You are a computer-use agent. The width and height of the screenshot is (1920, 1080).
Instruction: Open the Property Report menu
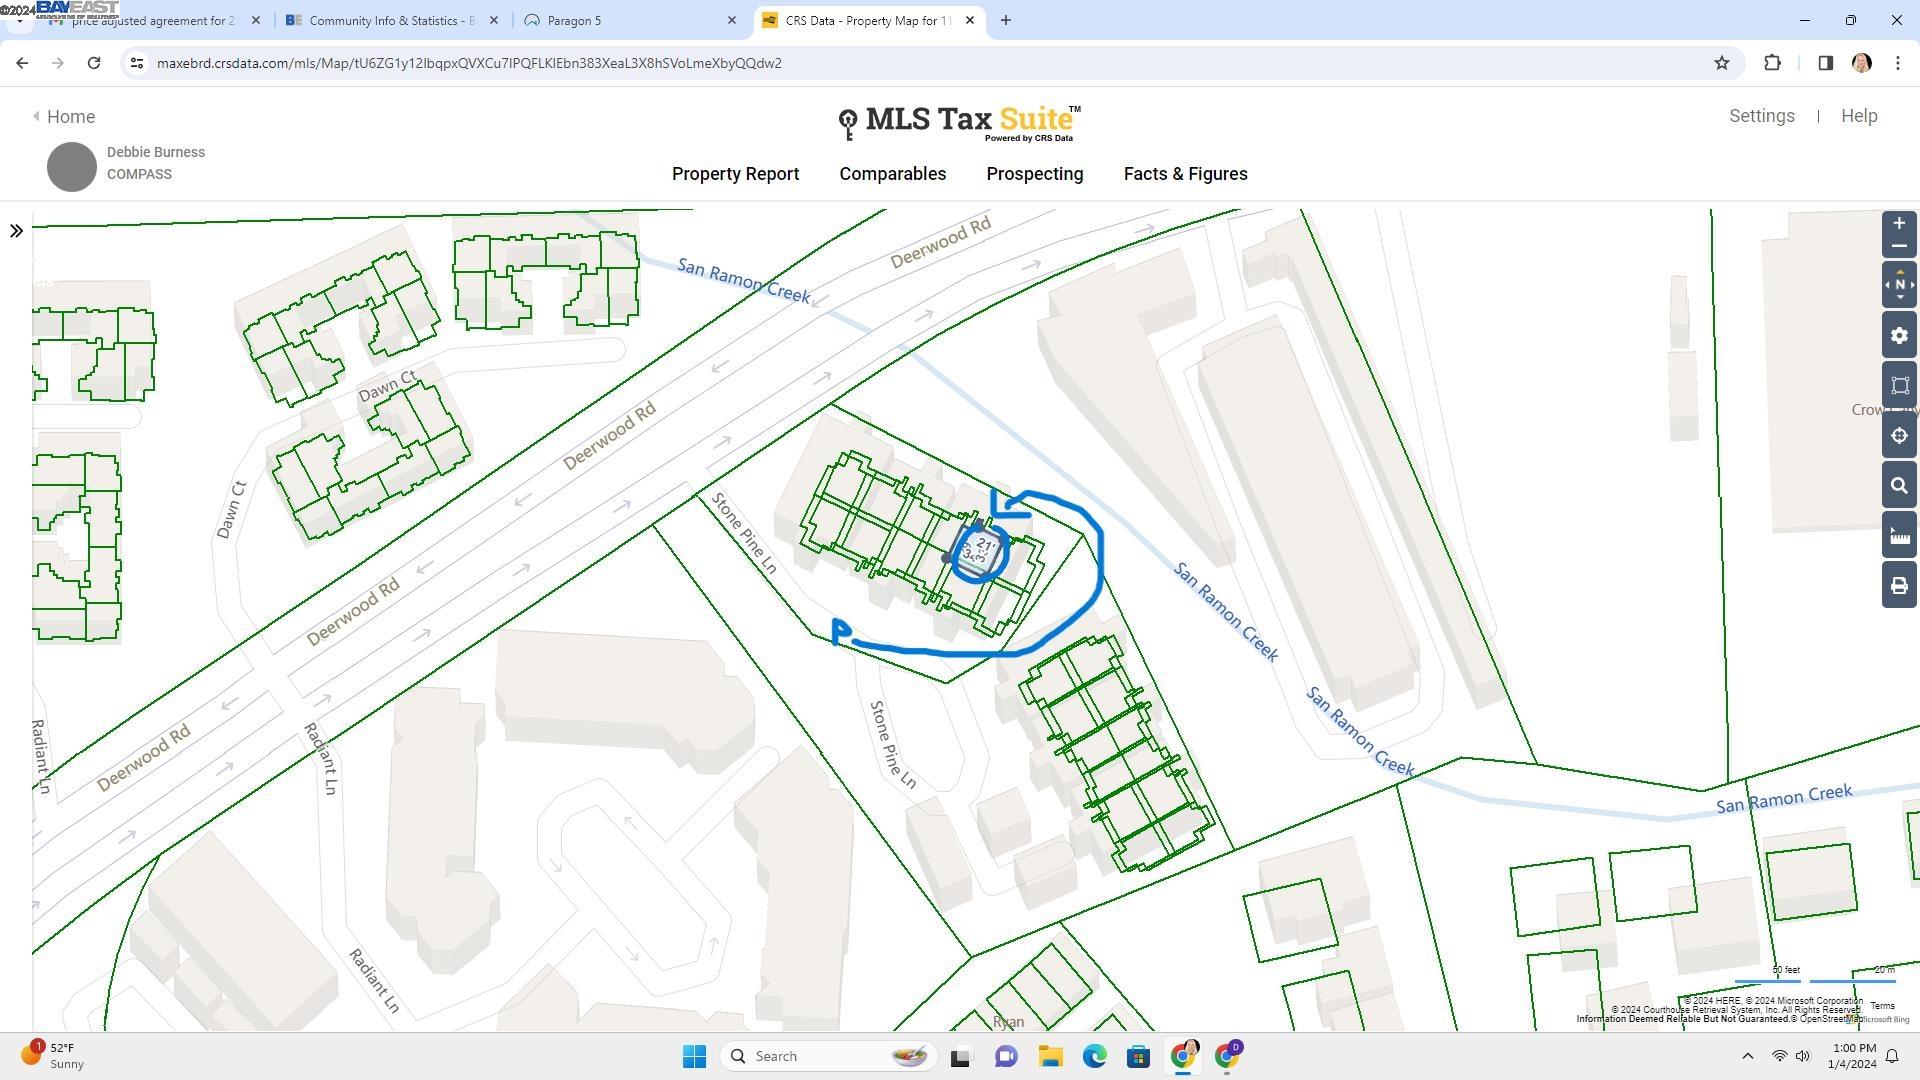click(735, 174)
